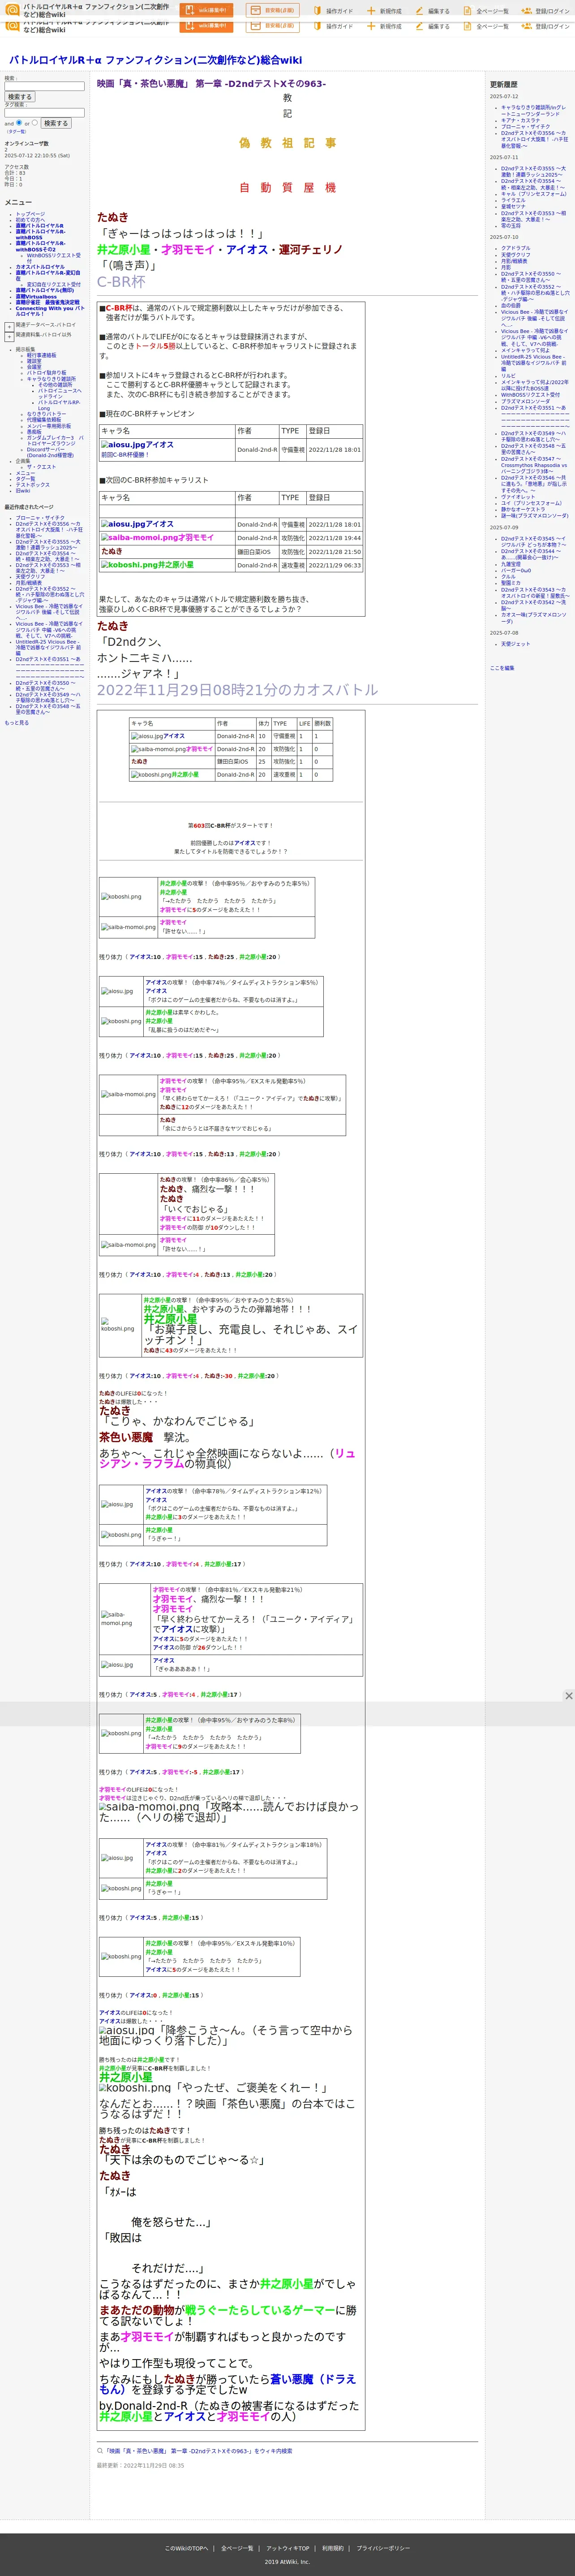This screenshot has width=575, height=2576.
Task: Open 零の玉将 in 更新履歴
Action: [511, 226]
